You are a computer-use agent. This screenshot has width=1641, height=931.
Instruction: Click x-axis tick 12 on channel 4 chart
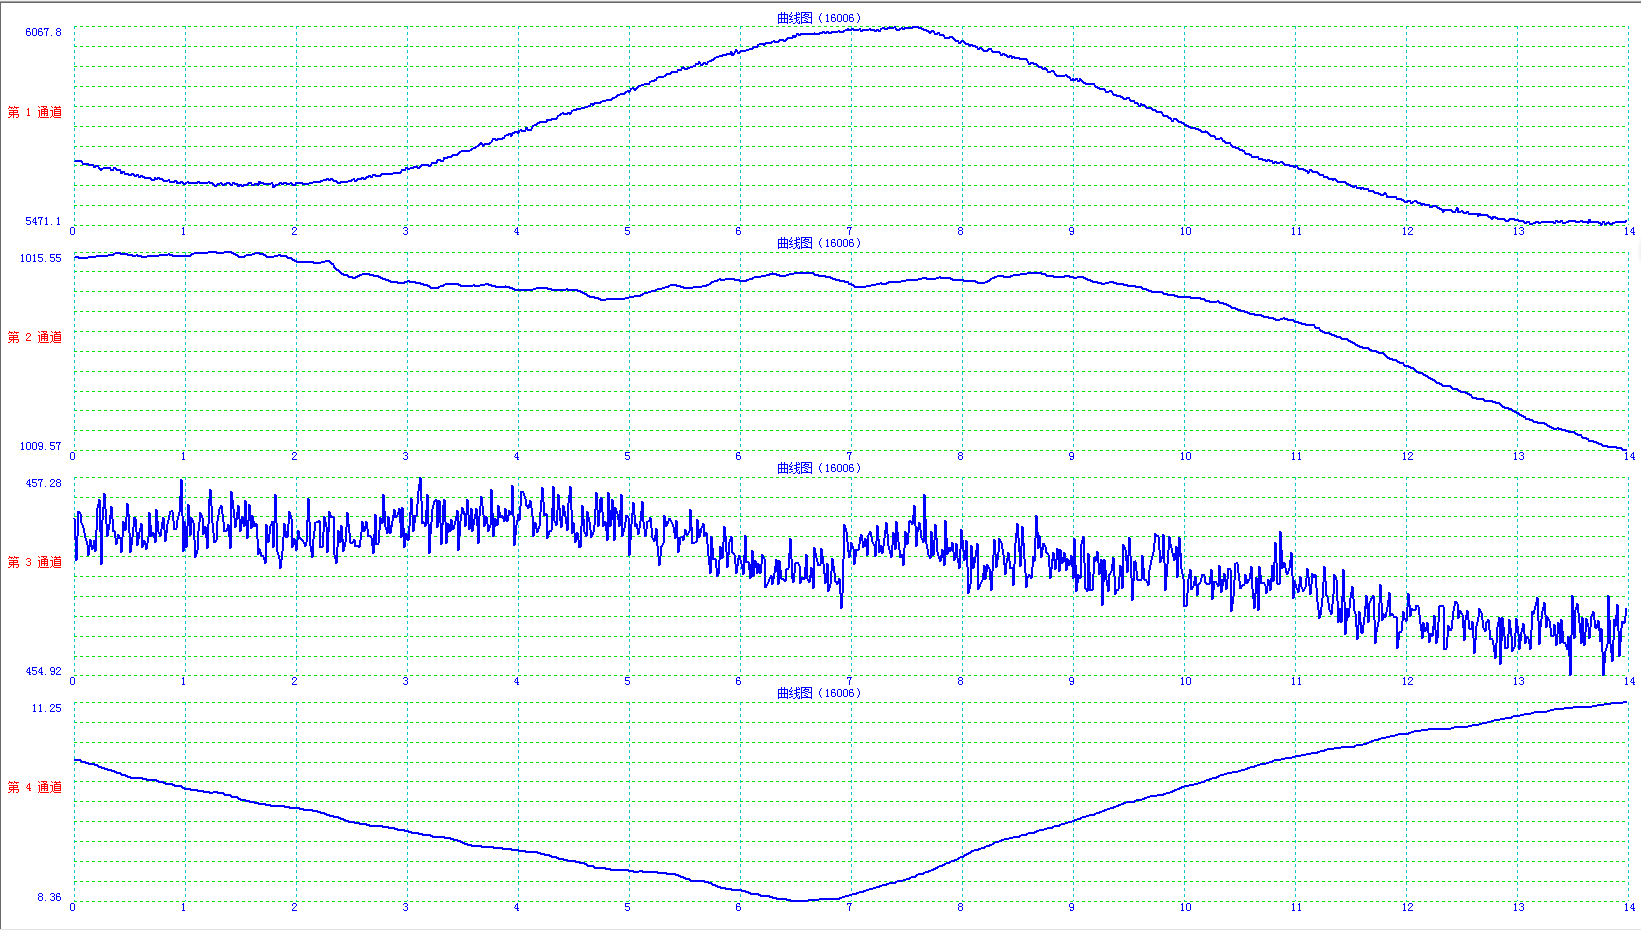coord(1407,907)
